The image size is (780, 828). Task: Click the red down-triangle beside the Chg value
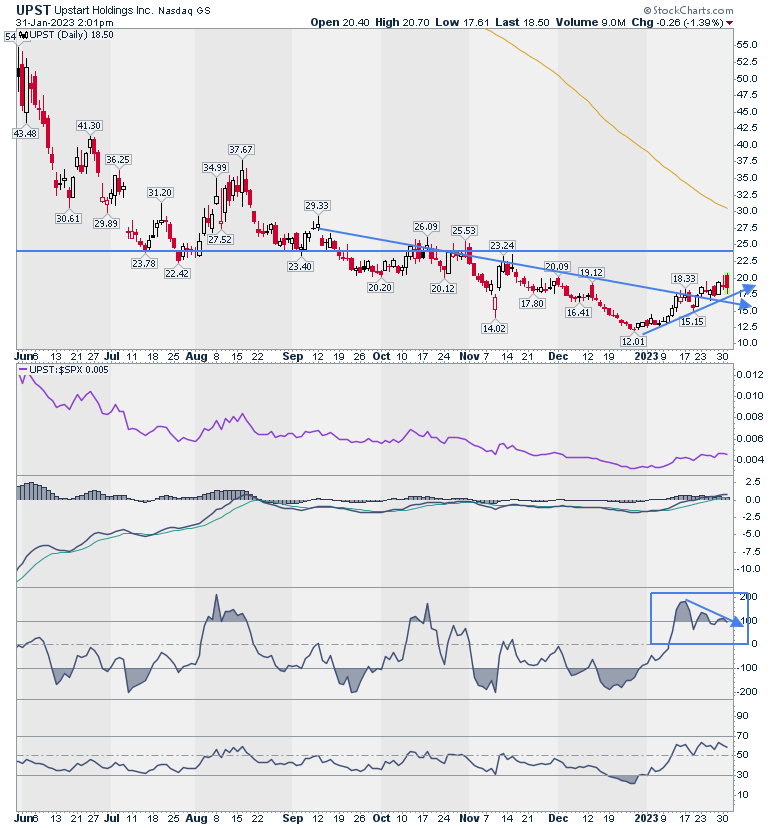pyautogui.click(x=729, y=23)
